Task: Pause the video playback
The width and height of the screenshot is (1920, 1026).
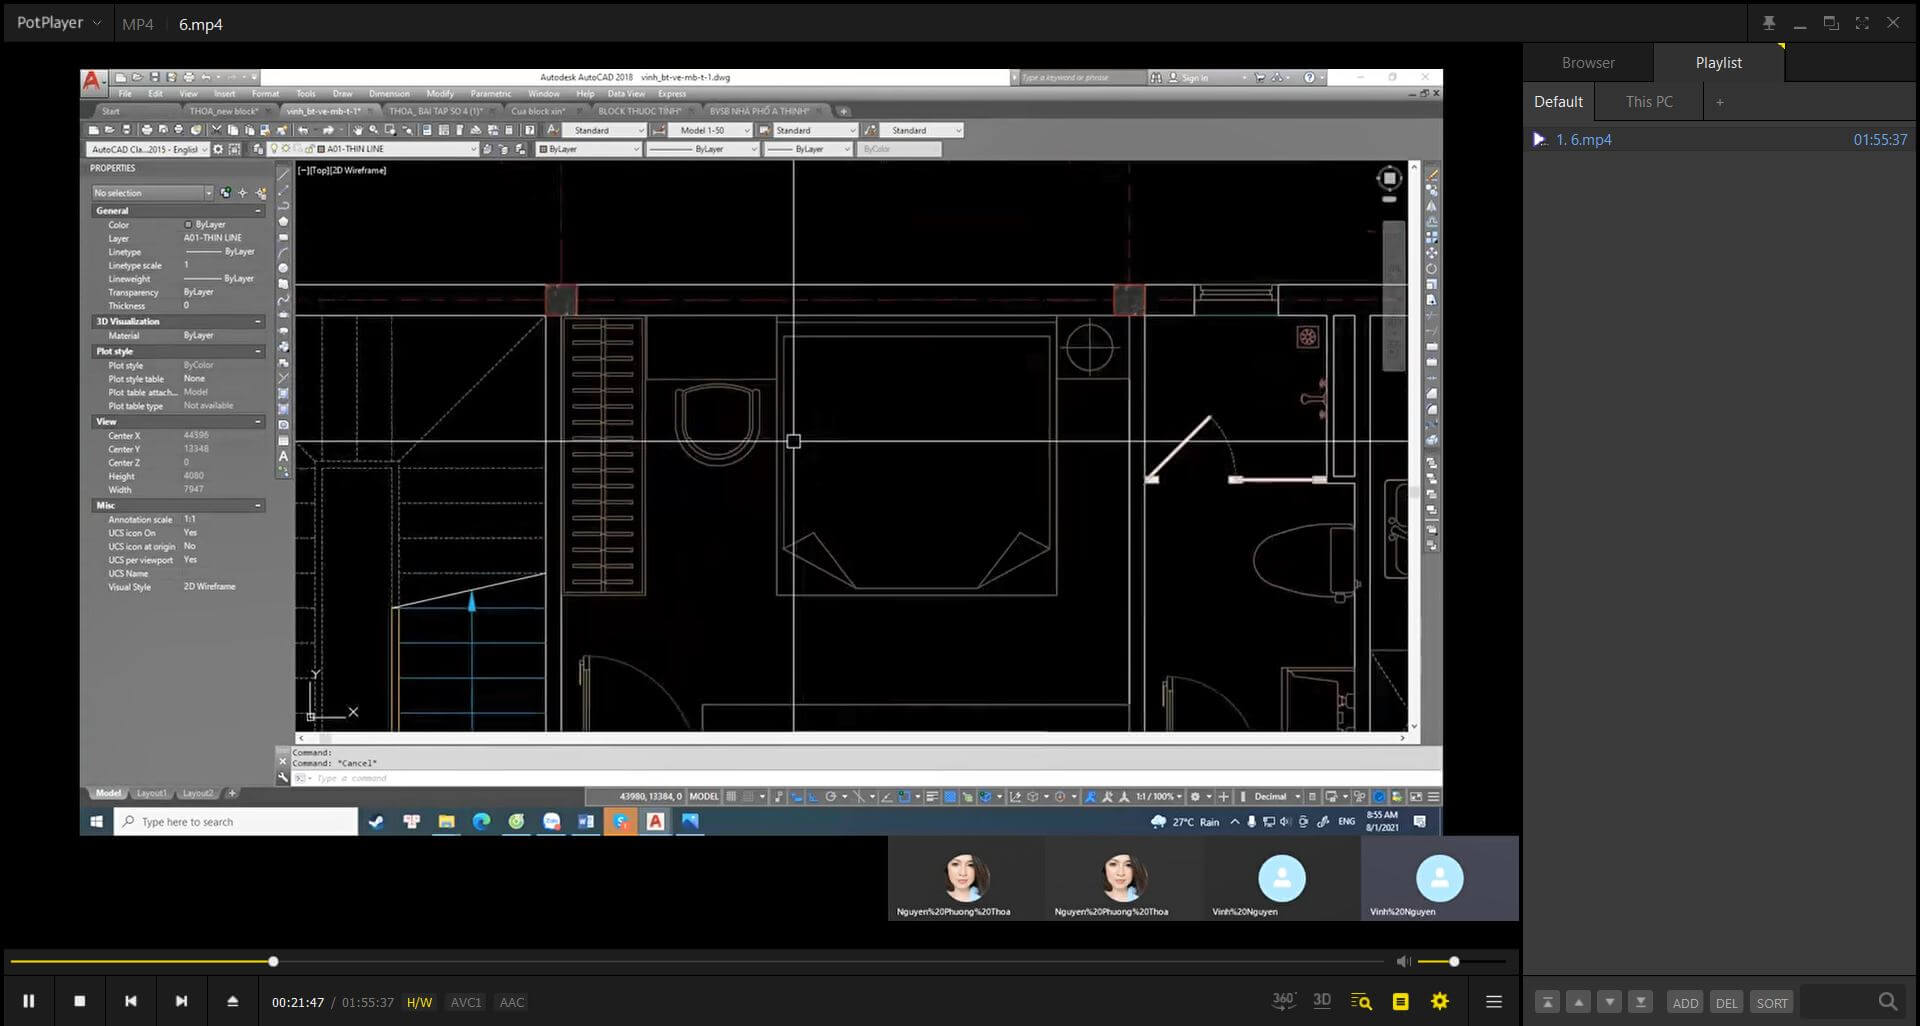Action: click(30, 1000)
